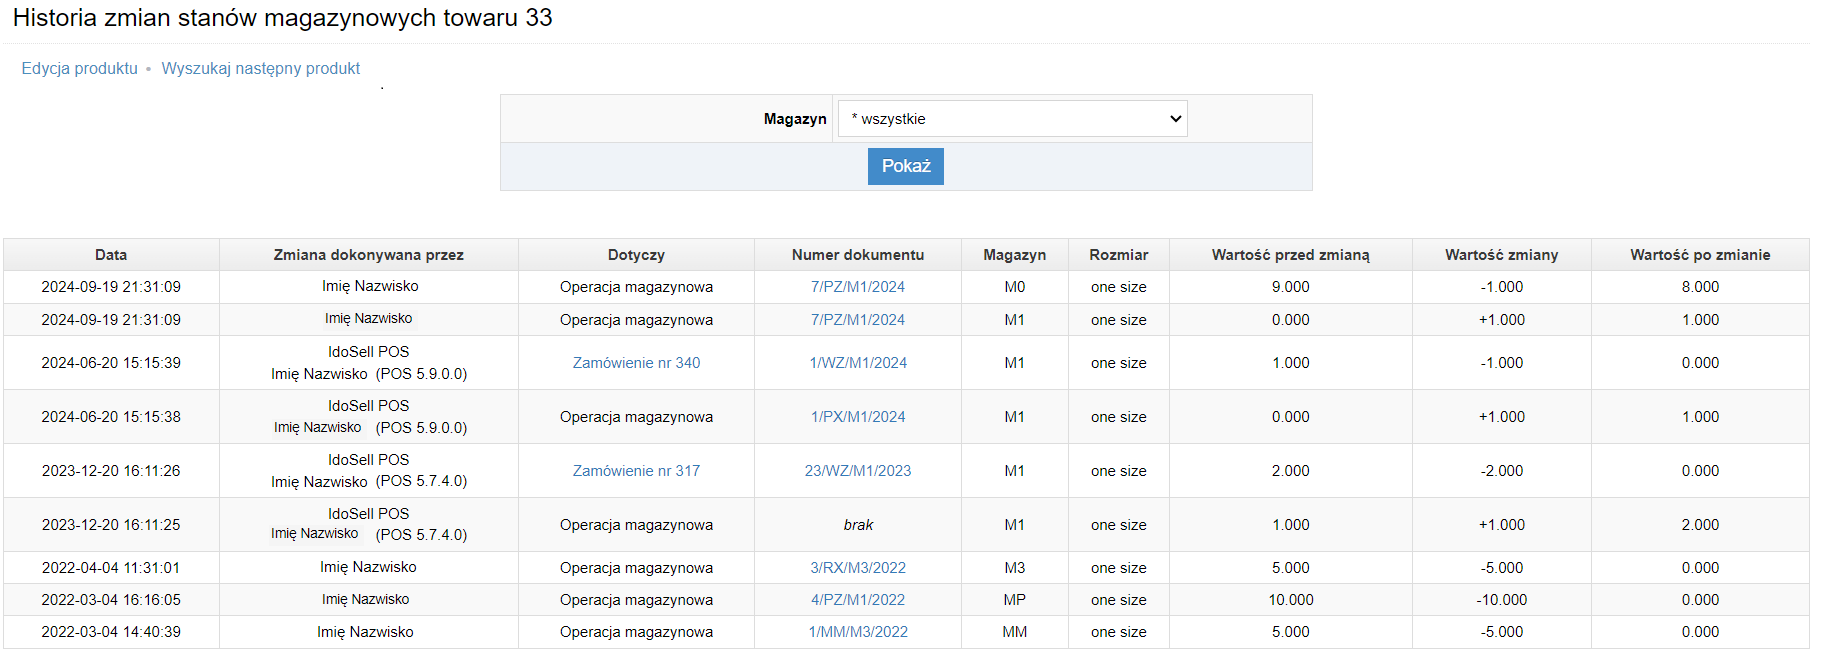
Task: Open document 7/PZ/M1/2024 in the M1 row
Action: coord(858,320)
